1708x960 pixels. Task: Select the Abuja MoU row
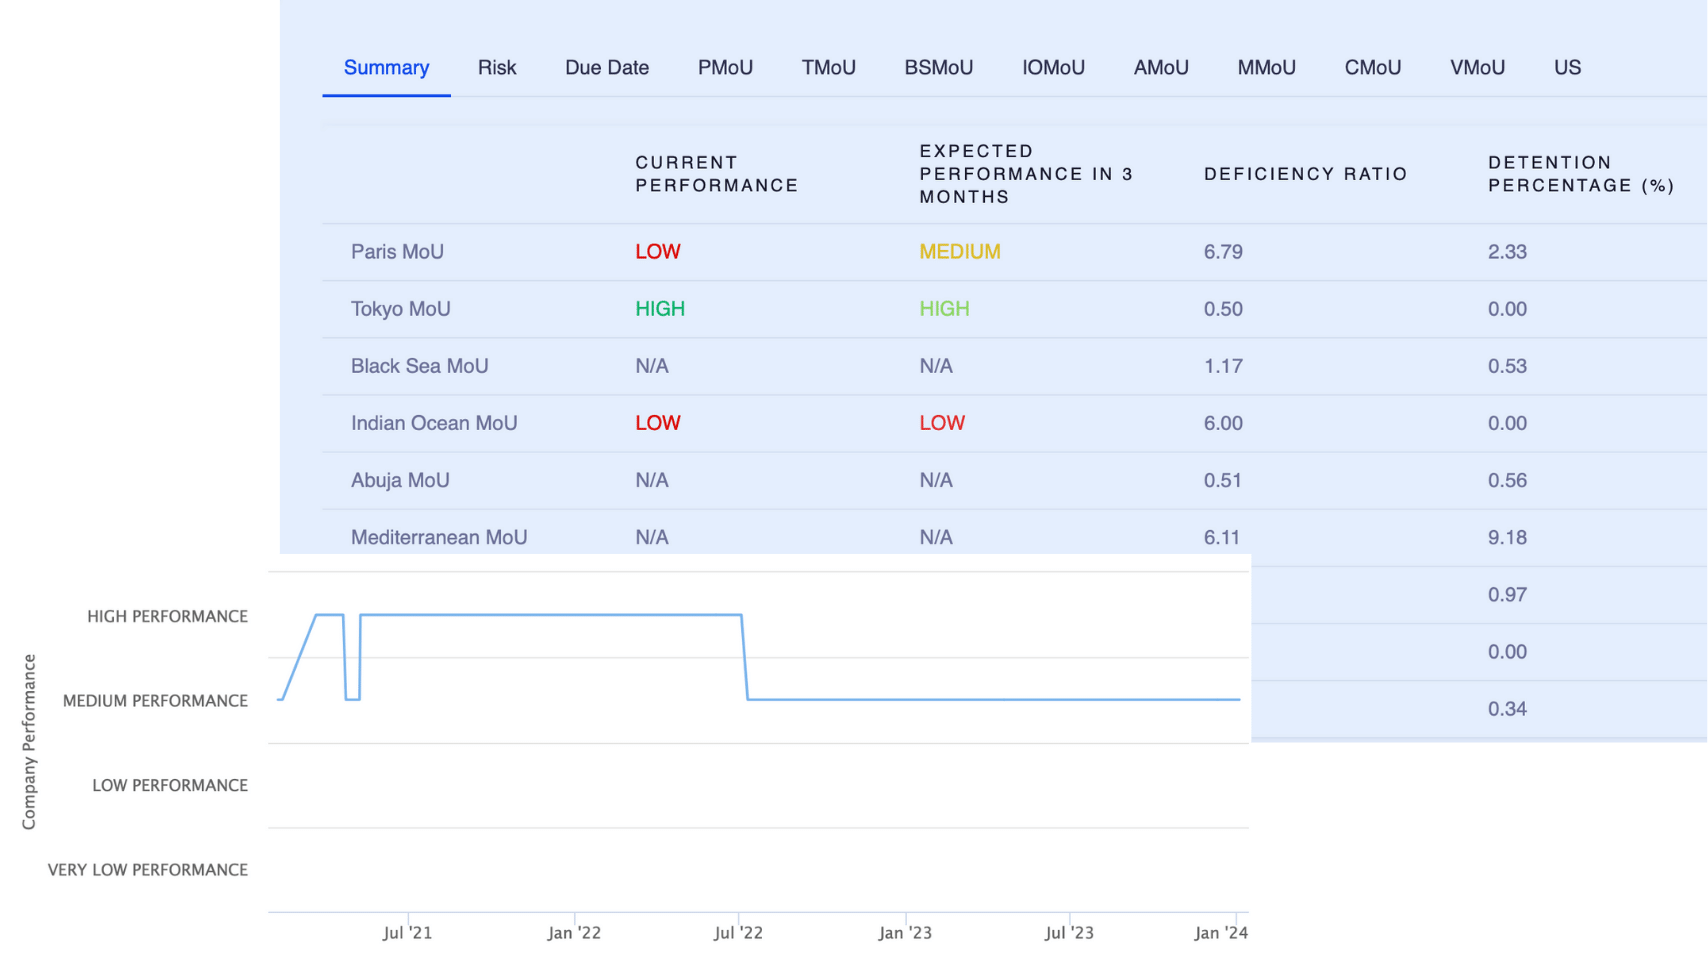[x=400, y=480]
